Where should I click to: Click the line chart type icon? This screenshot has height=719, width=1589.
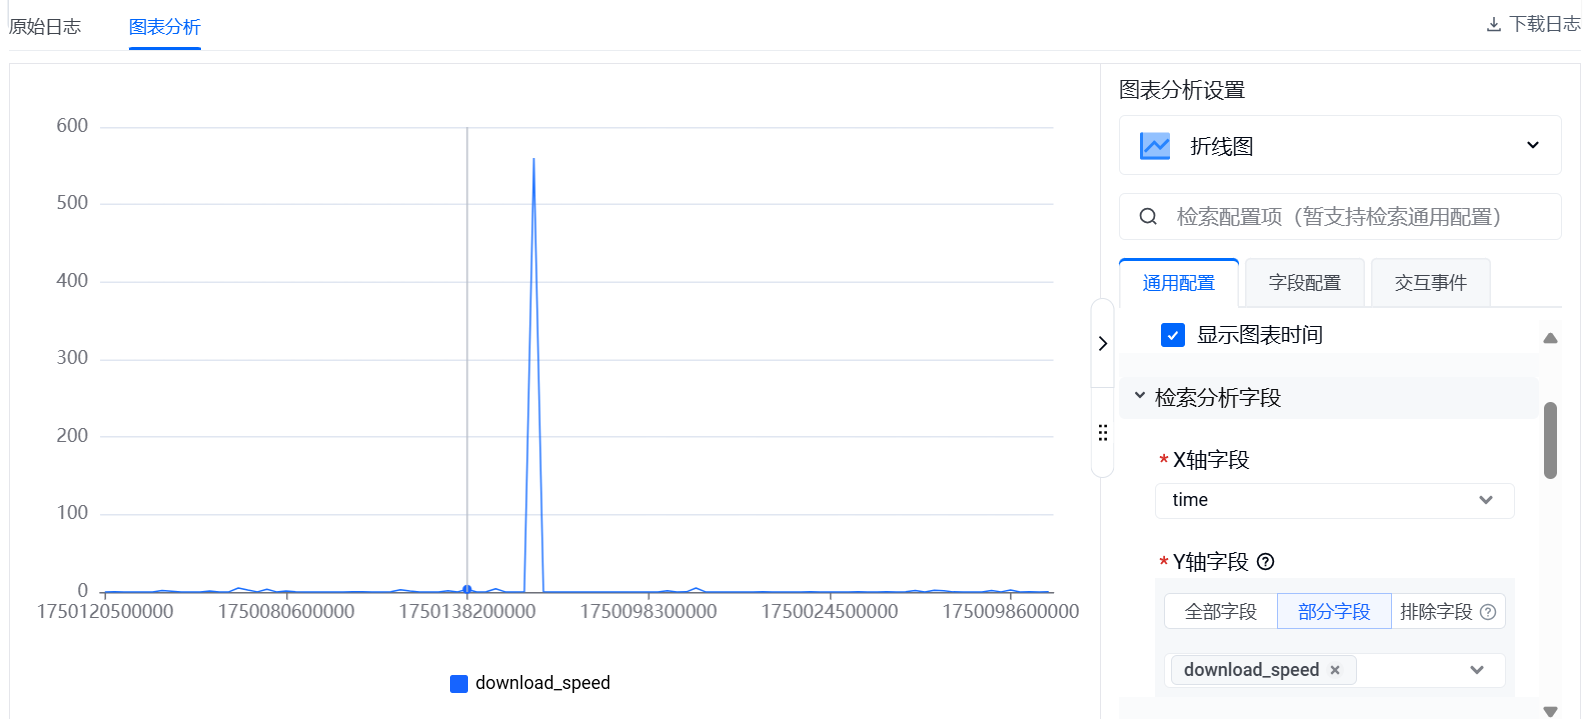[1155, 146]
